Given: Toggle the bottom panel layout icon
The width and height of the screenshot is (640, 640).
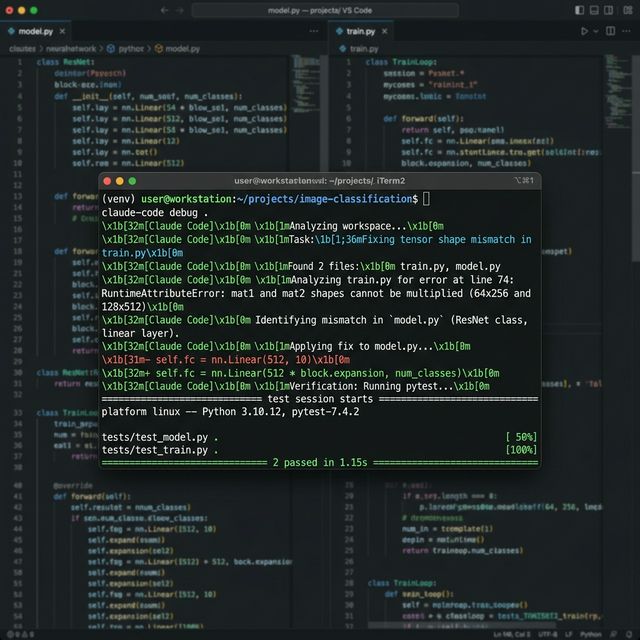Looking at the screenshot, I should pos(594,10).
